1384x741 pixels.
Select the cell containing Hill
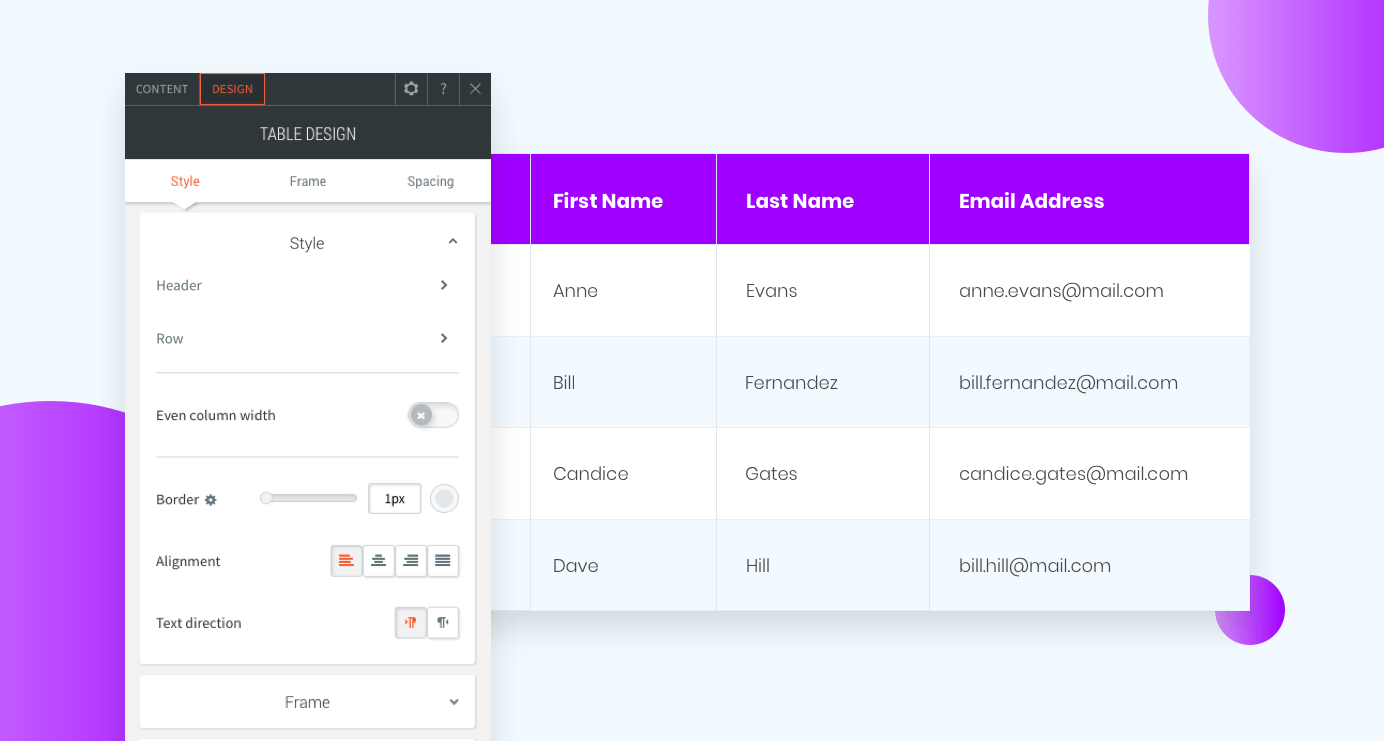823,565
